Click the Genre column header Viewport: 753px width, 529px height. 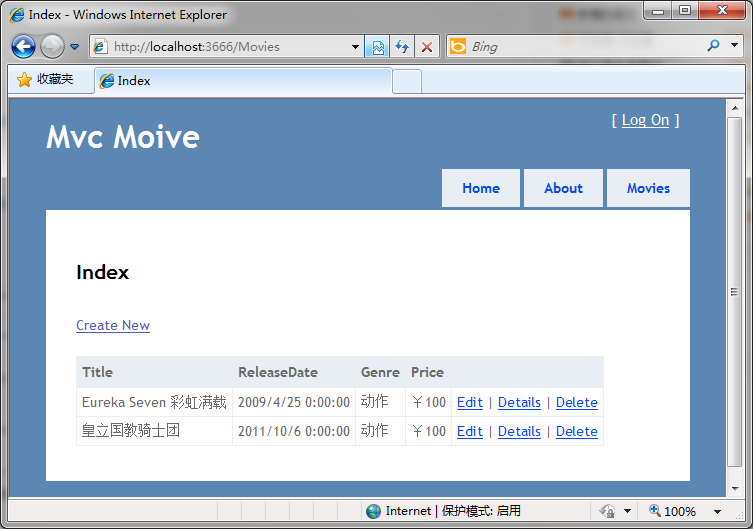click(380, 372)
